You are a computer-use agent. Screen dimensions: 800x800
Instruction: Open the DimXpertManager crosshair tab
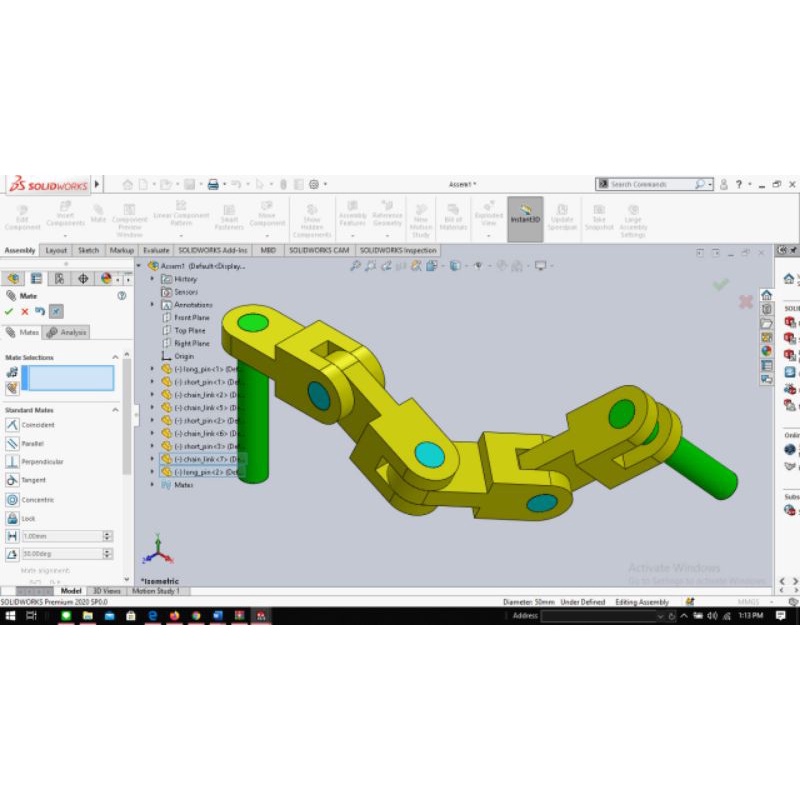83,279
